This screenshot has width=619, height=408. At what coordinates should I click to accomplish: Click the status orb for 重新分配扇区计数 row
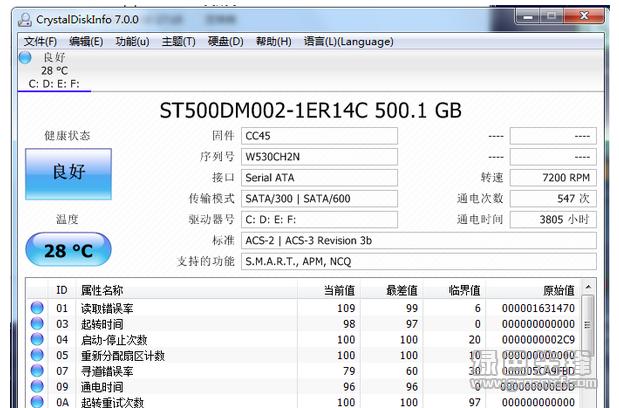37,355
